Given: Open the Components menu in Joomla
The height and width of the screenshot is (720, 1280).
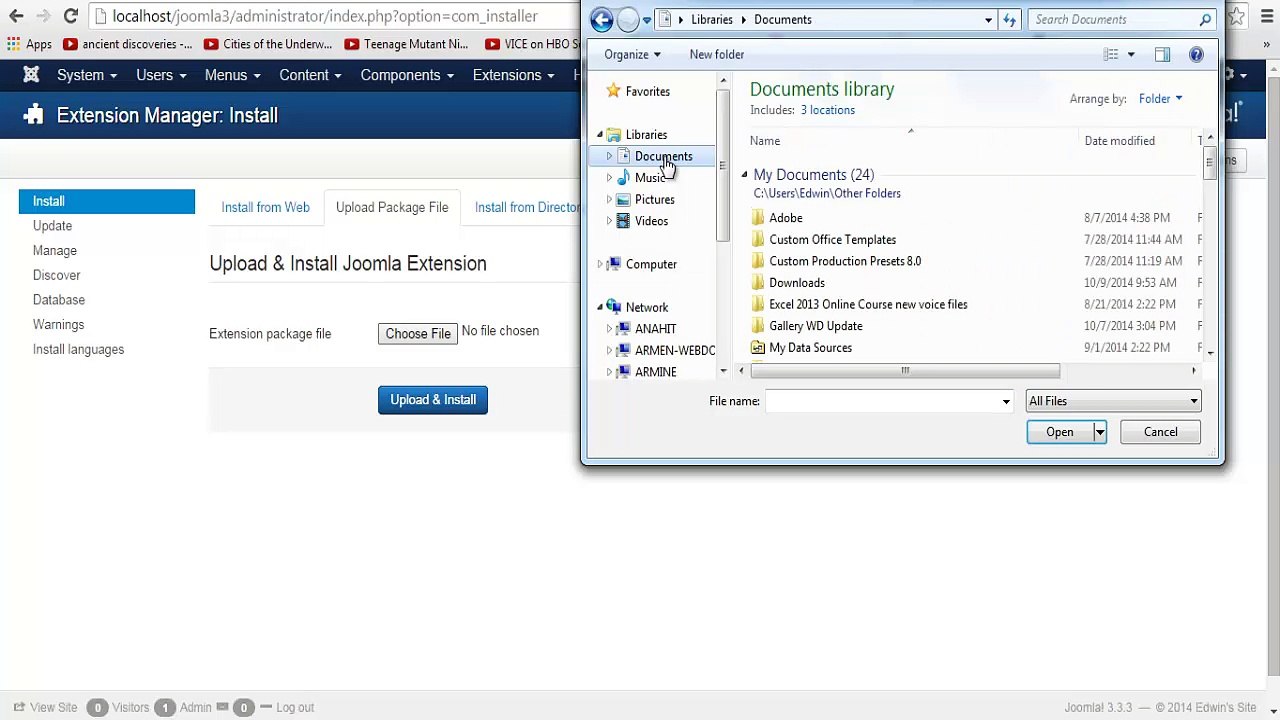Looking at the screenshot, I should click(x=406, y=75).
